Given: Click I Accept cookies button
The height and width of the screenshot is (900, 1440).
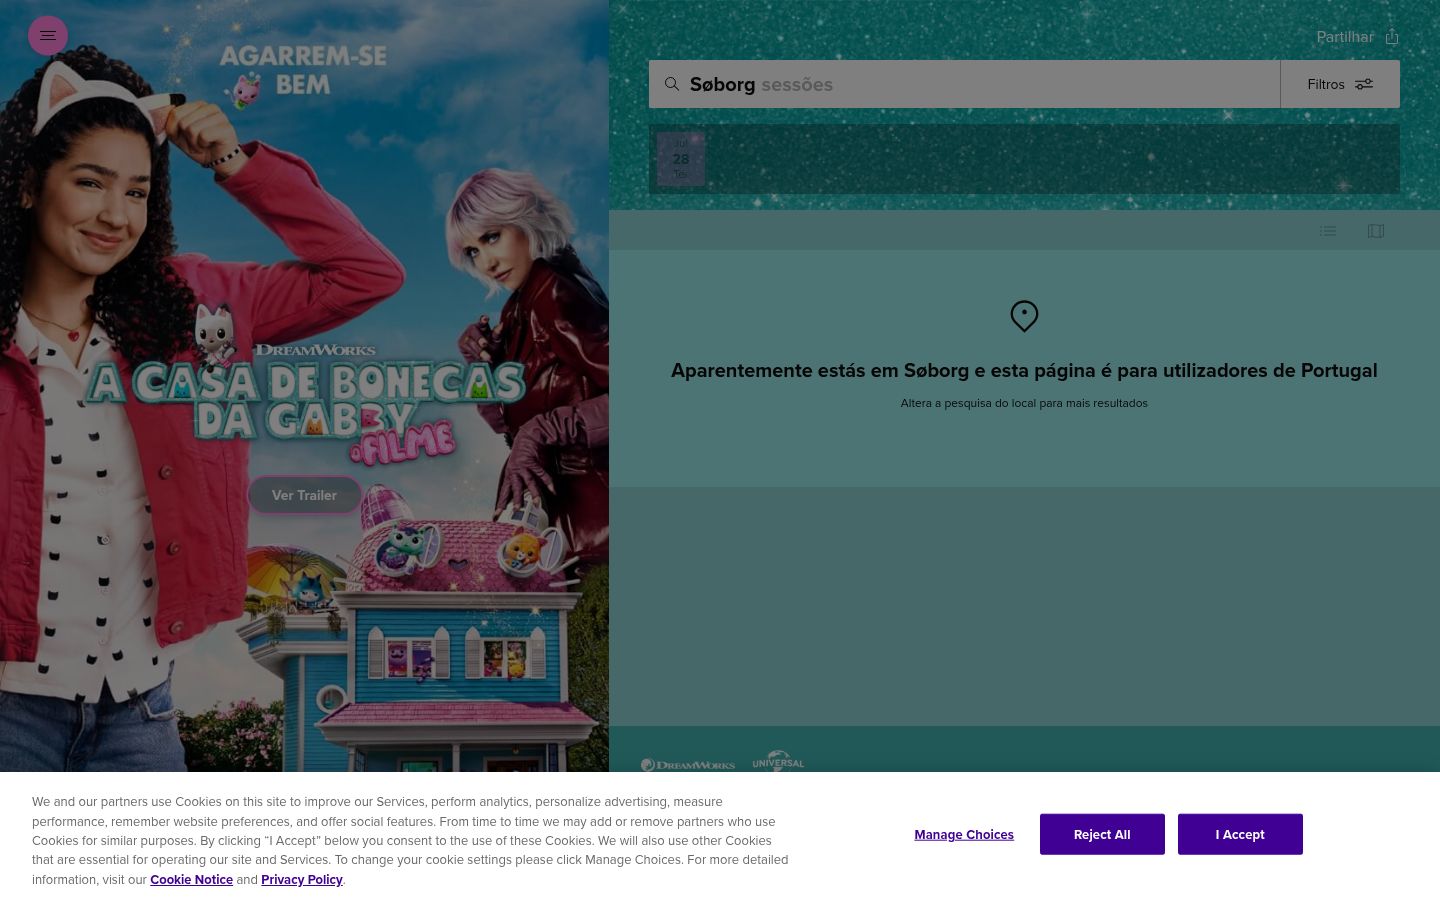Looking at the screenshot, I should (1240, 834).
